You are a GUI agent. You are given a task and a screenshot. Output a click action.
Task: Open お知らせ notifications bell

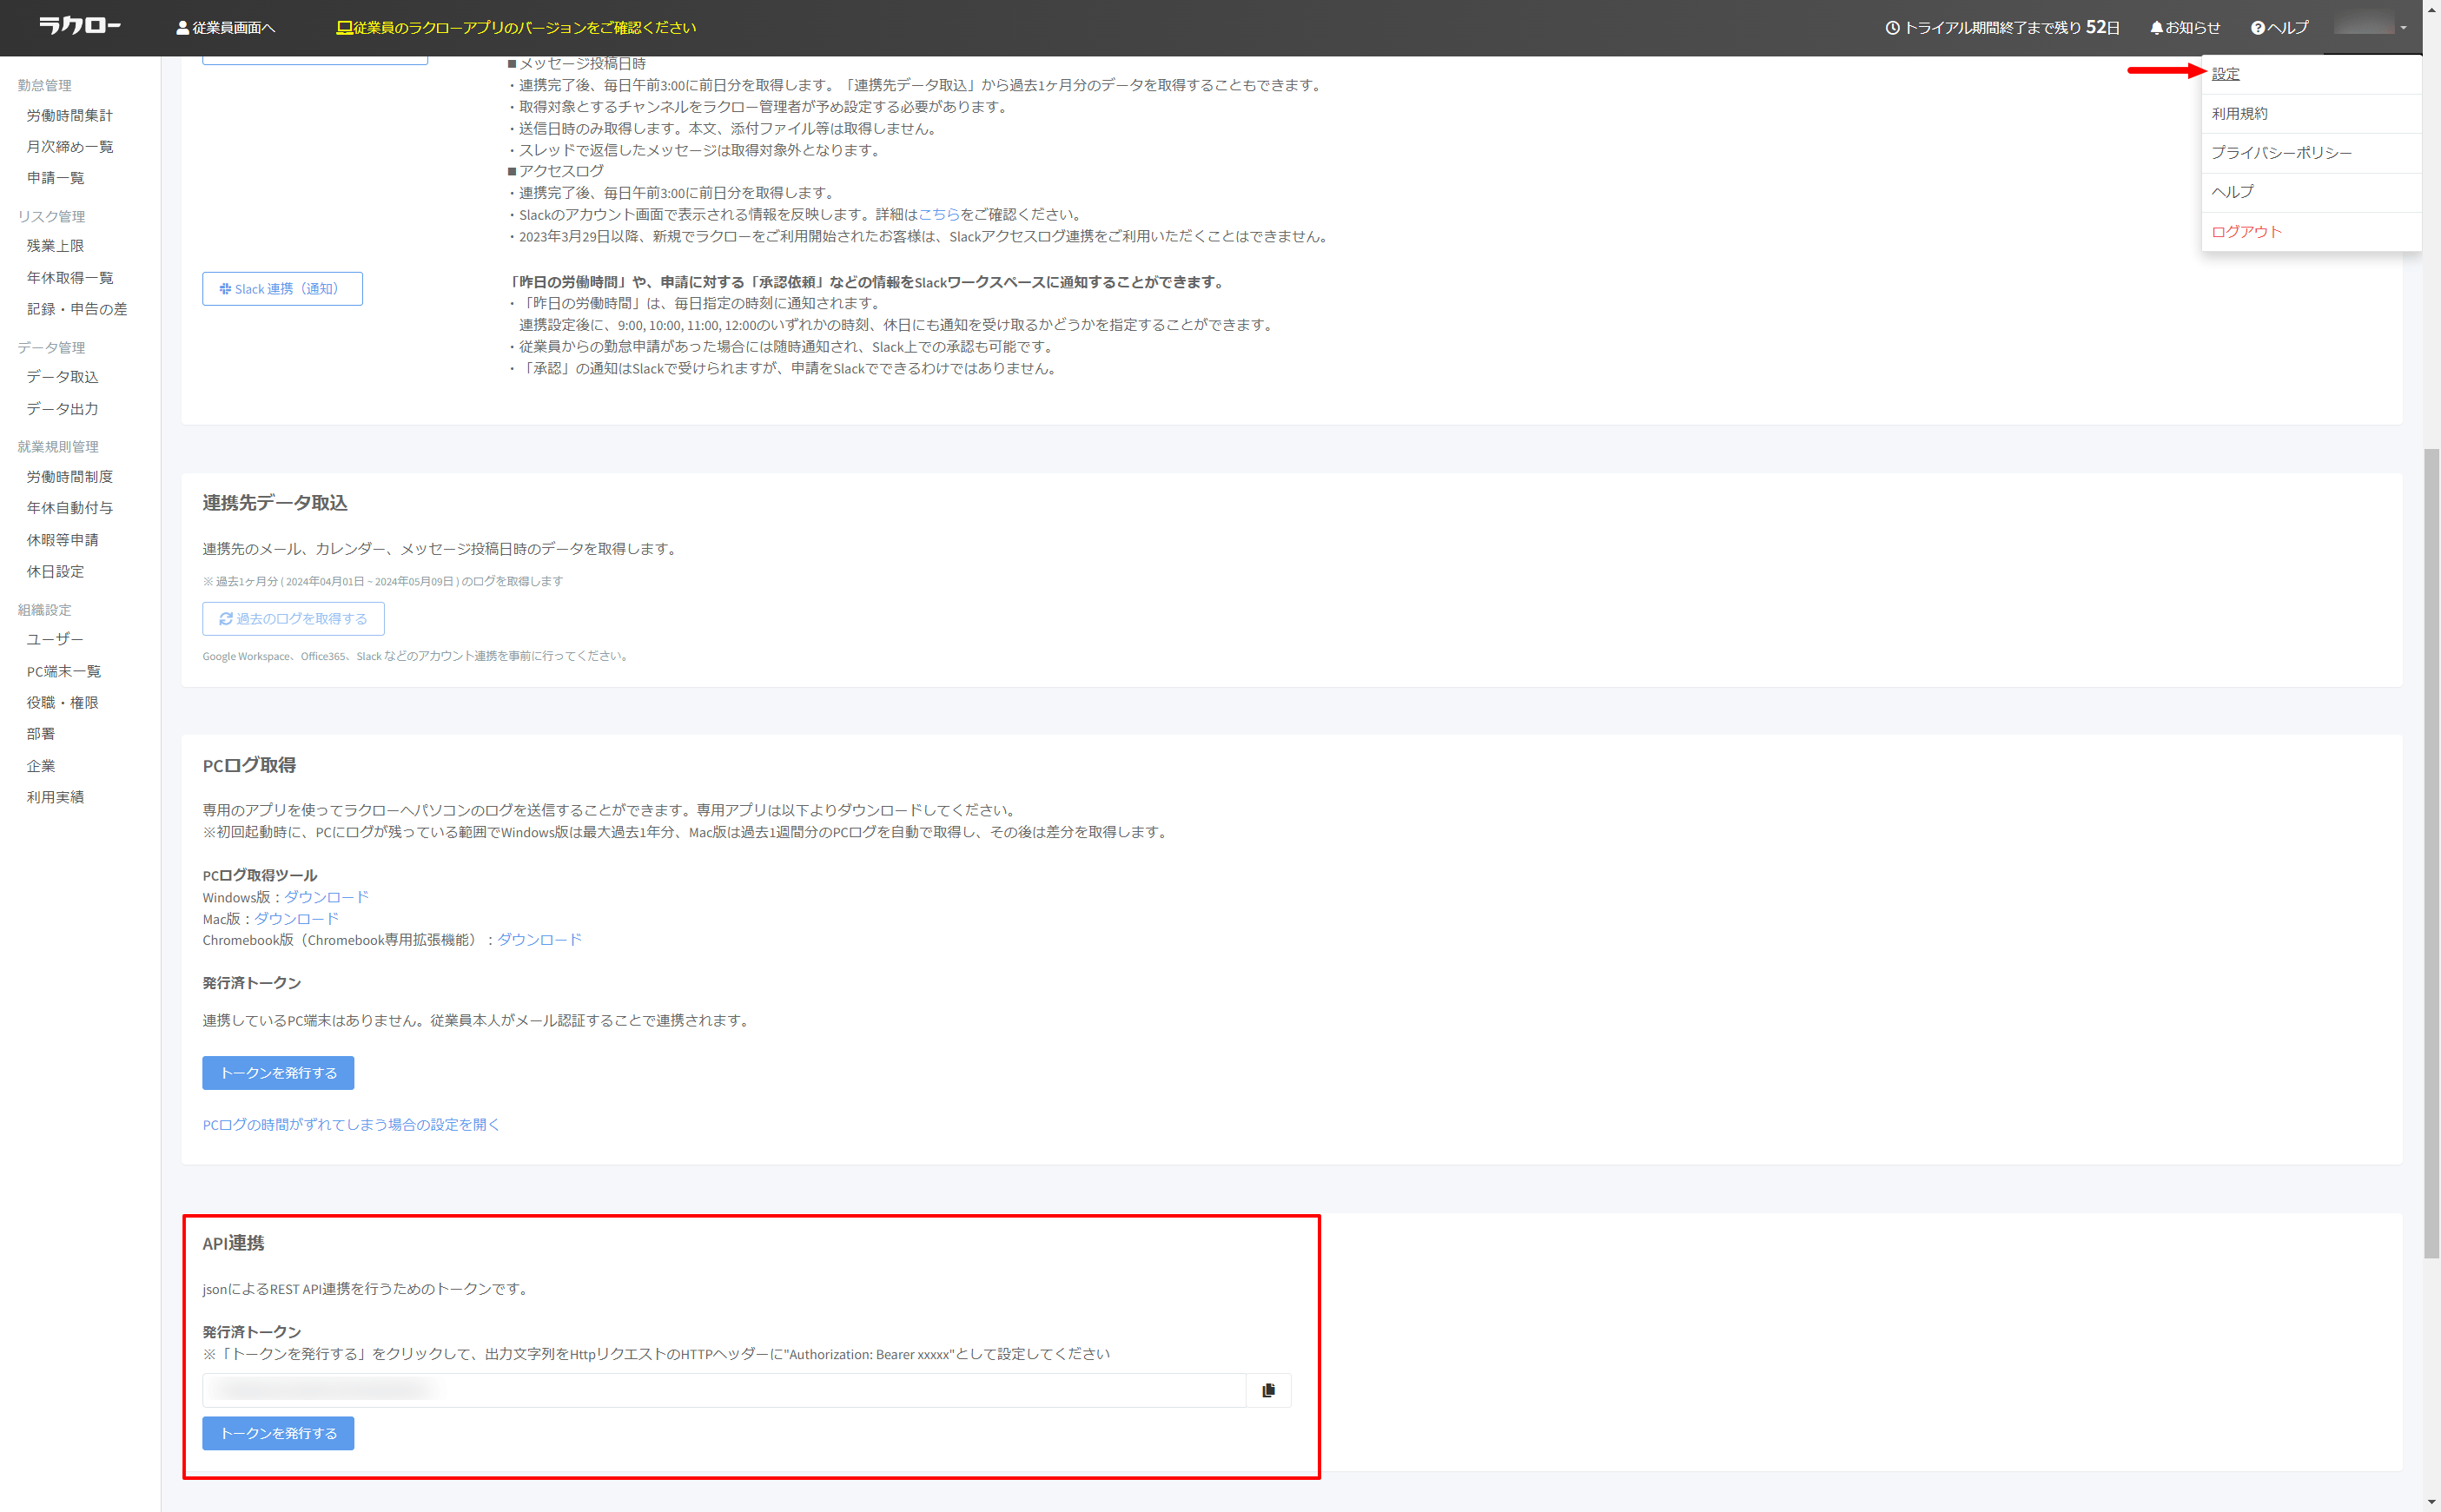2185,28
